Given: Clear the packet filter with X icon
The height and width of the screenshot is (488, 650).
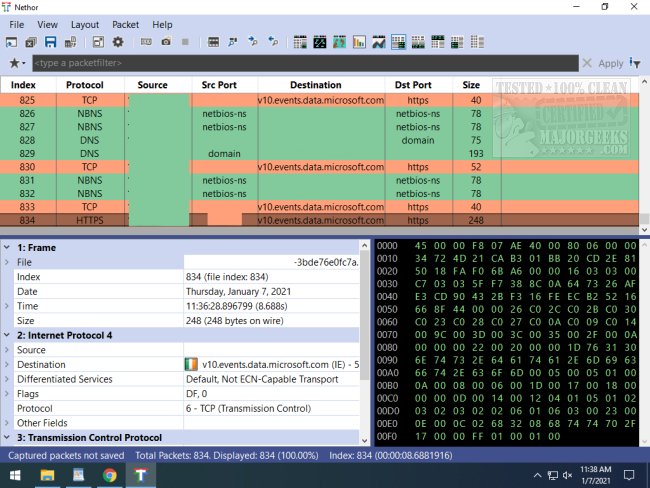Looking at the screenshot, I should 586,63.
